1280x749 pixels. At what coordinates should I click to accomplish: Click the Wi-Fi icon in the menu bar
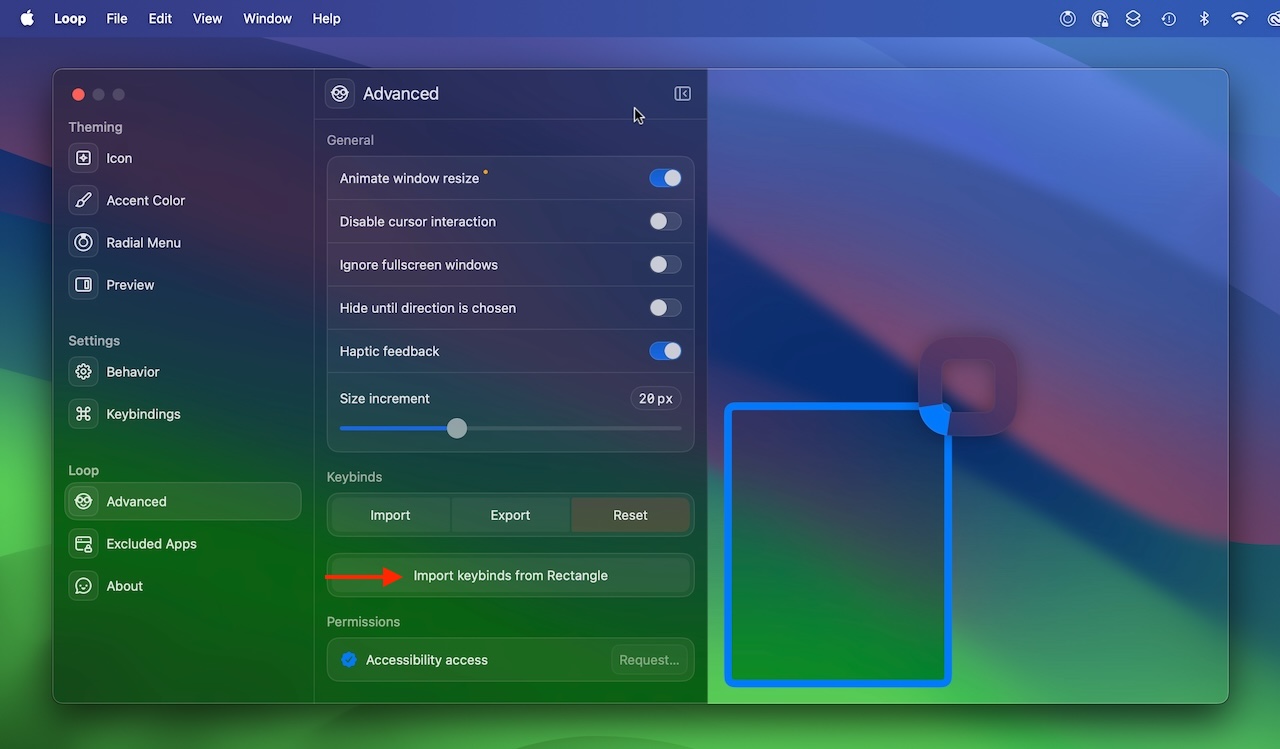(x=1240, y=18)
